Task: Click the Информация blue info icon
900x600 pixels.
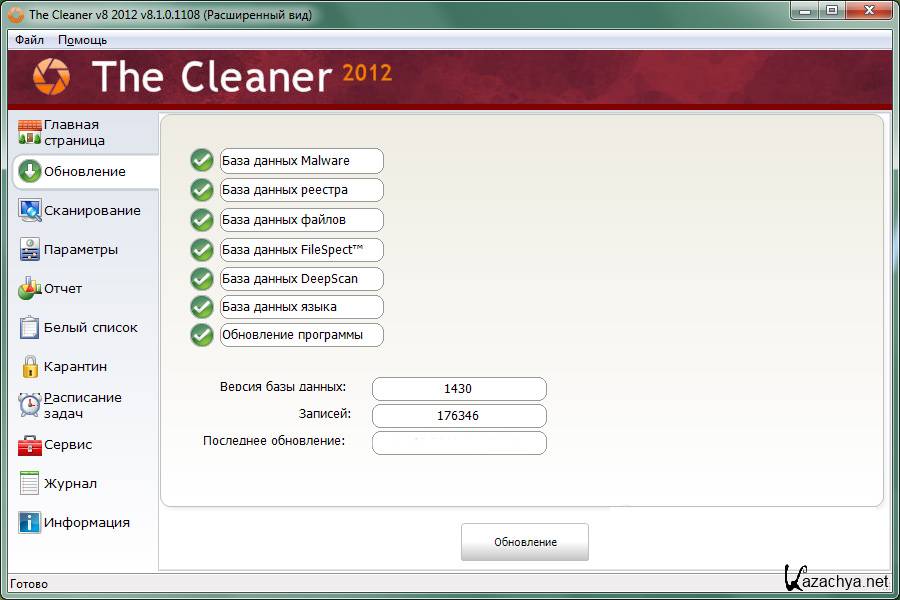Action: coord(30,522)
